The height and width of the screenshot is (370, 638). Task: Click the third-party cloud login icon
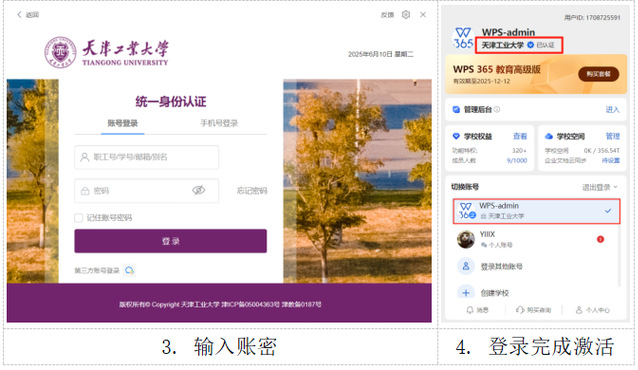pos(129,270)
